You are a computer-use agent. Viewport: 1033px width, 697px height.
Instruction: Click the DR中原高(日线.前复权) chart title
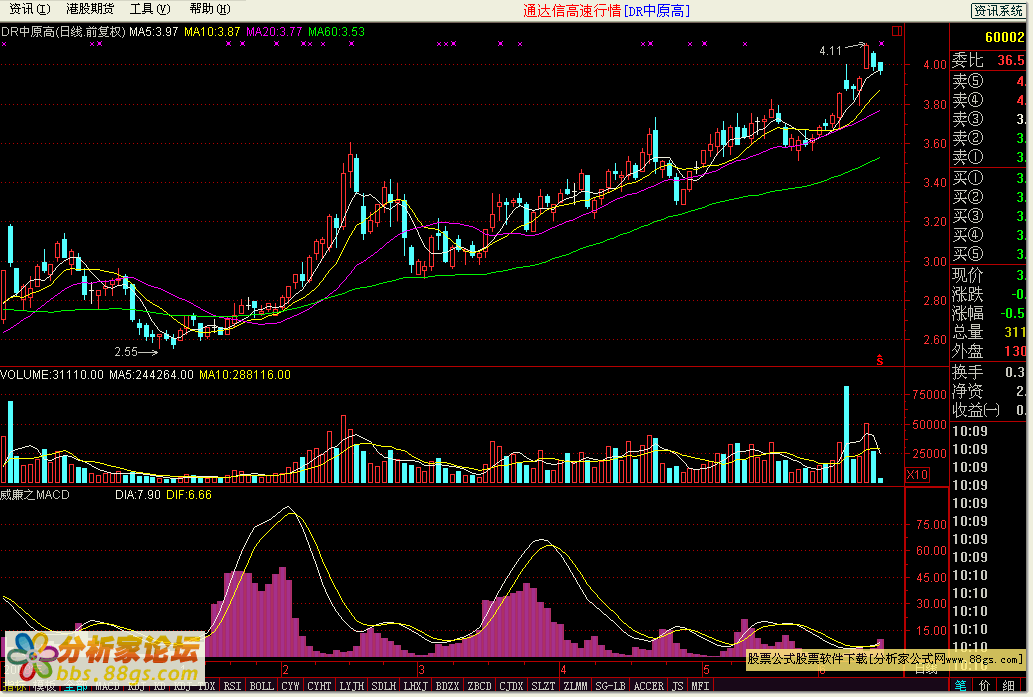(x=63, y=32)
